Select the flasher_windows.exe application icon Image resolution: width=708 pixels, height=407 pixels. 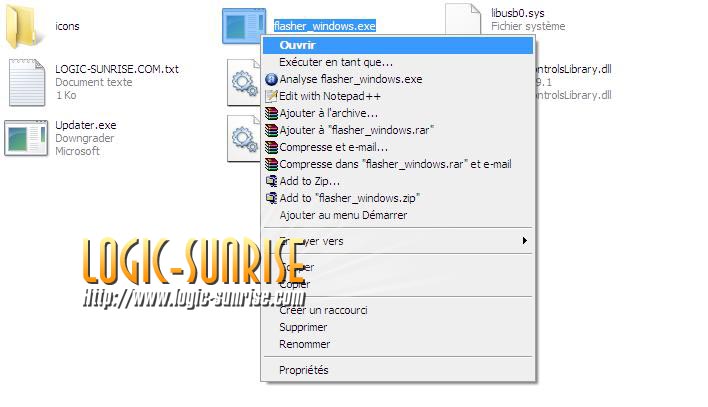pos(243,26)
